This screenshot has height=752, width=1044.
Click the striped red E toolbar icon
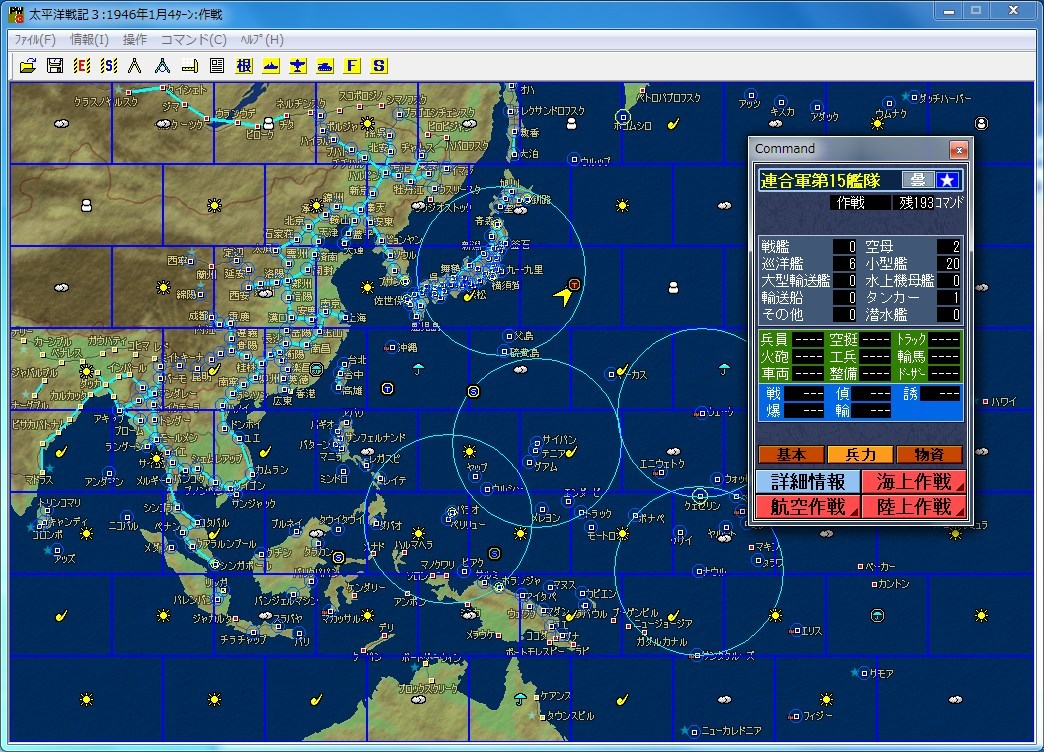pos(82,65)
